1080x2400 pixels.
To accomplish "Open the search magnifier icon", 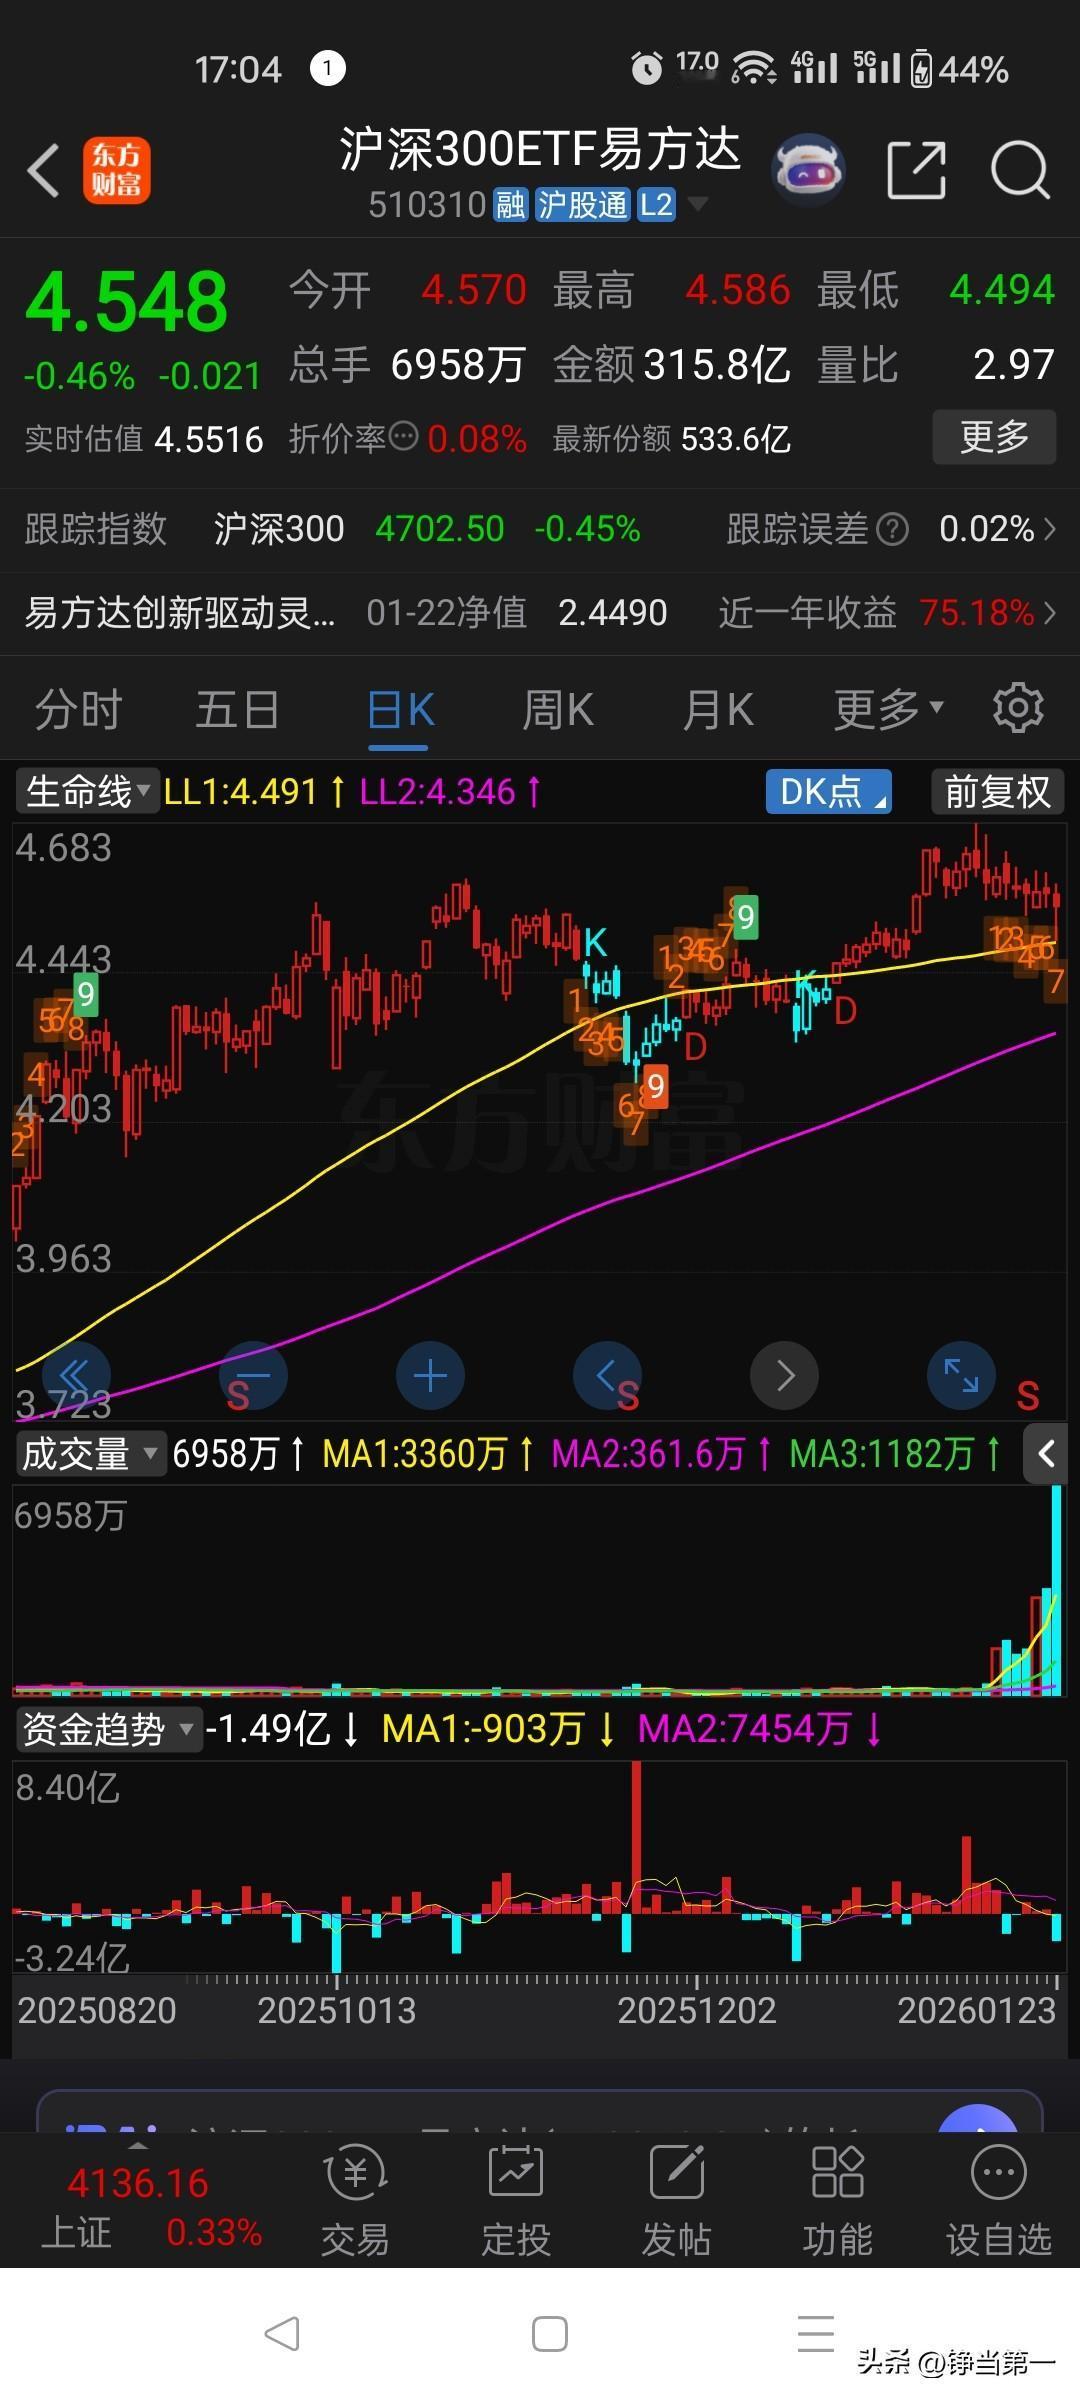I will [1020, 170].
